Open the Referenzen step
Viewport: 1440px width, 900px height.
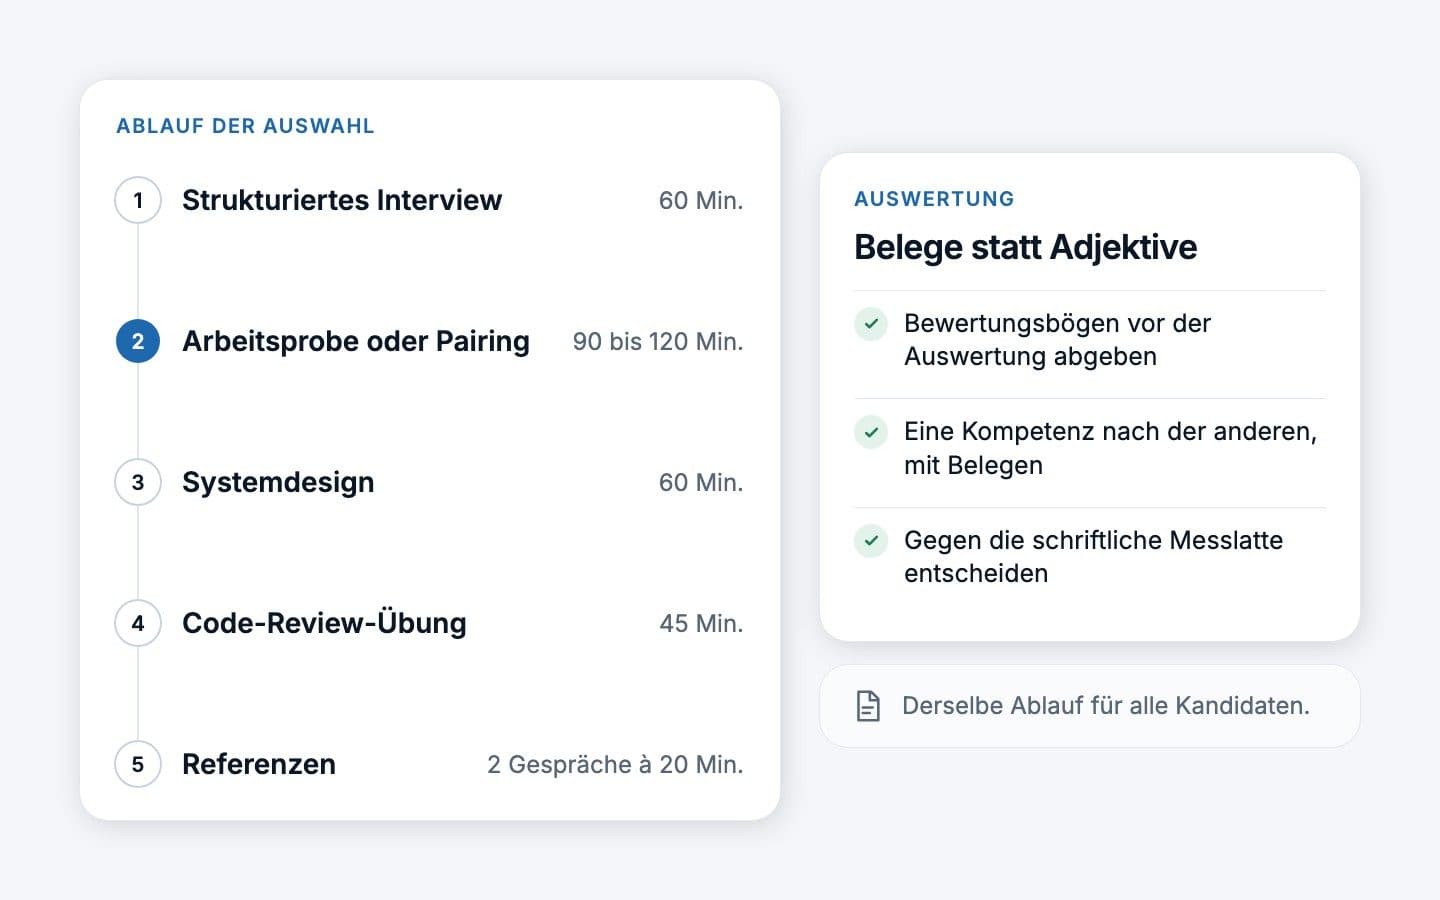(259, 764)
